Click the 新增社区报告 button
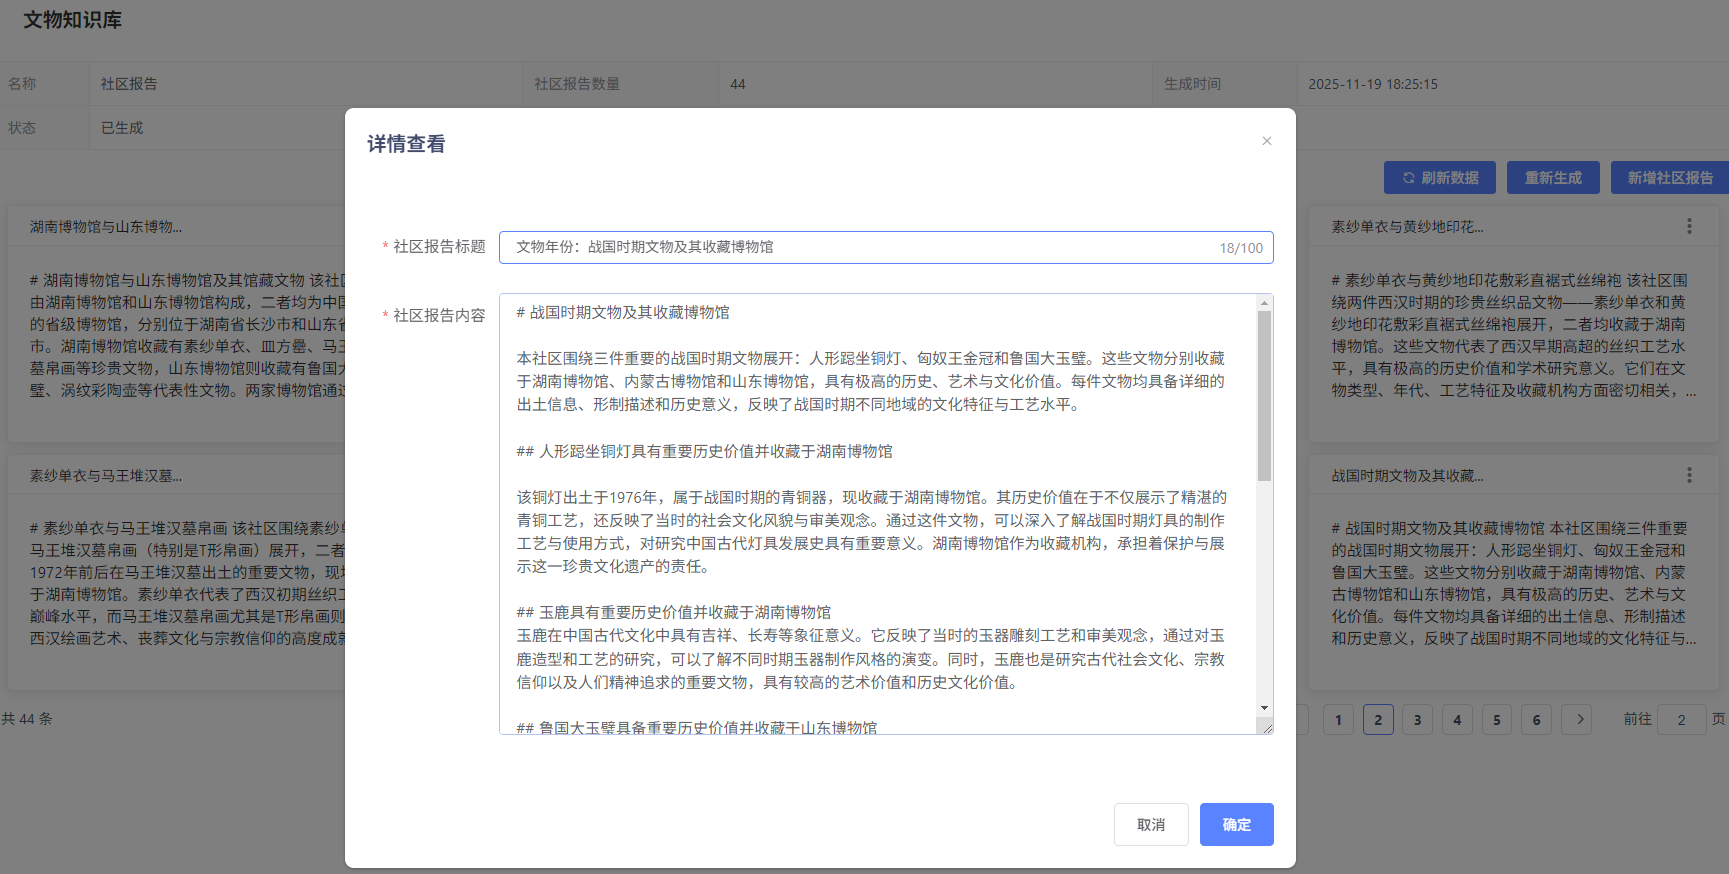 [1670, 177]
